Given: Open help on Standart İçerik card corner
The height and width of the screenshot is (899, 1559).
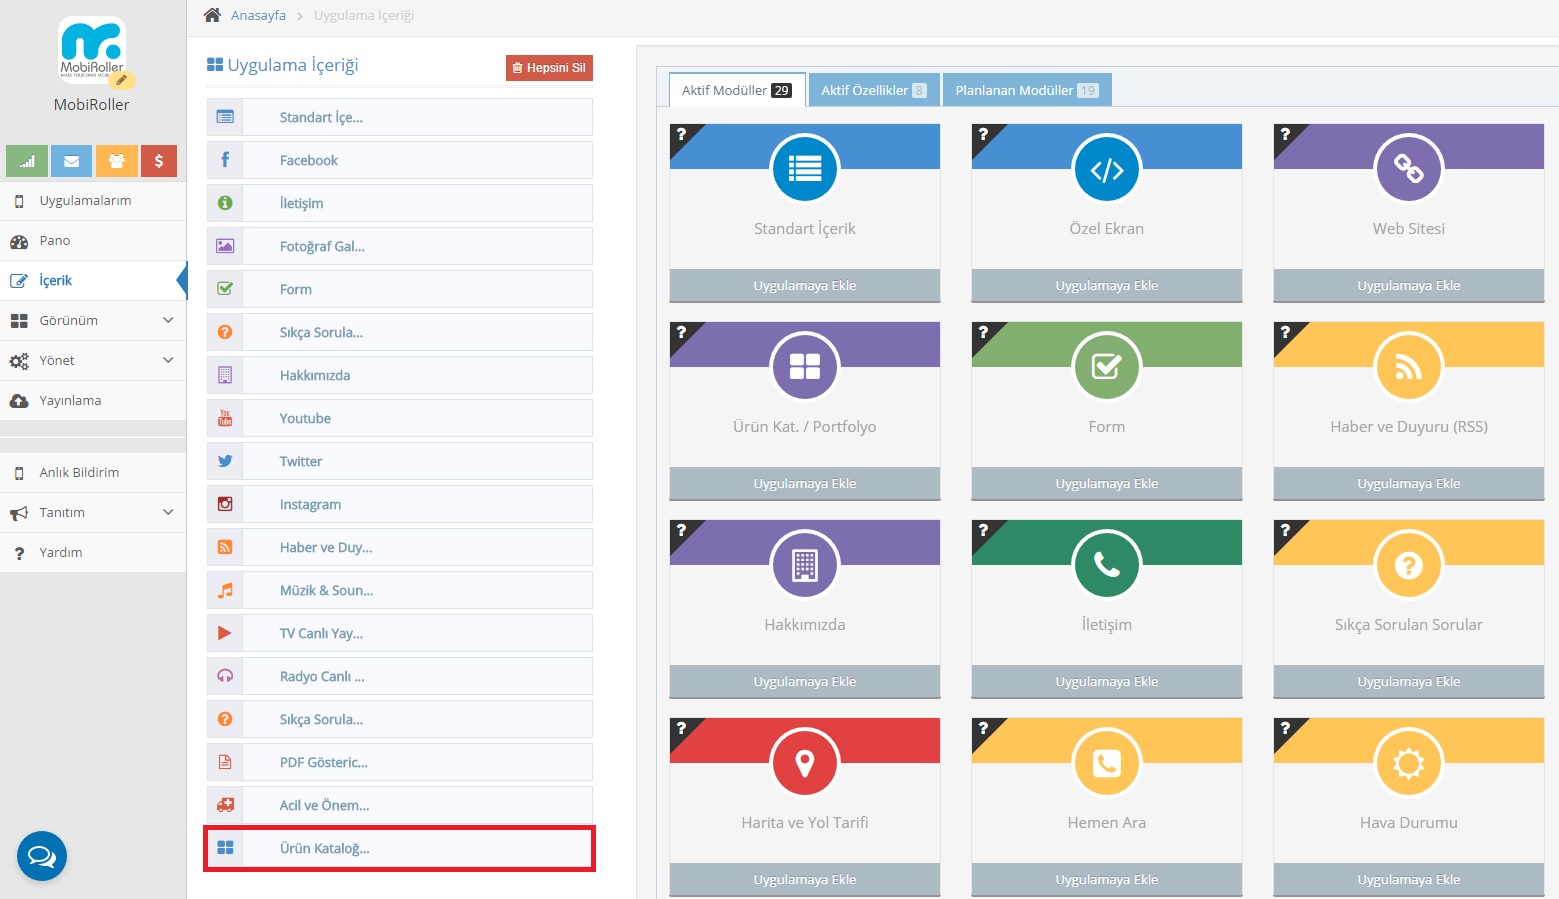Looking at the screenshot, I should pyautogui.click(x=681, y=134).
